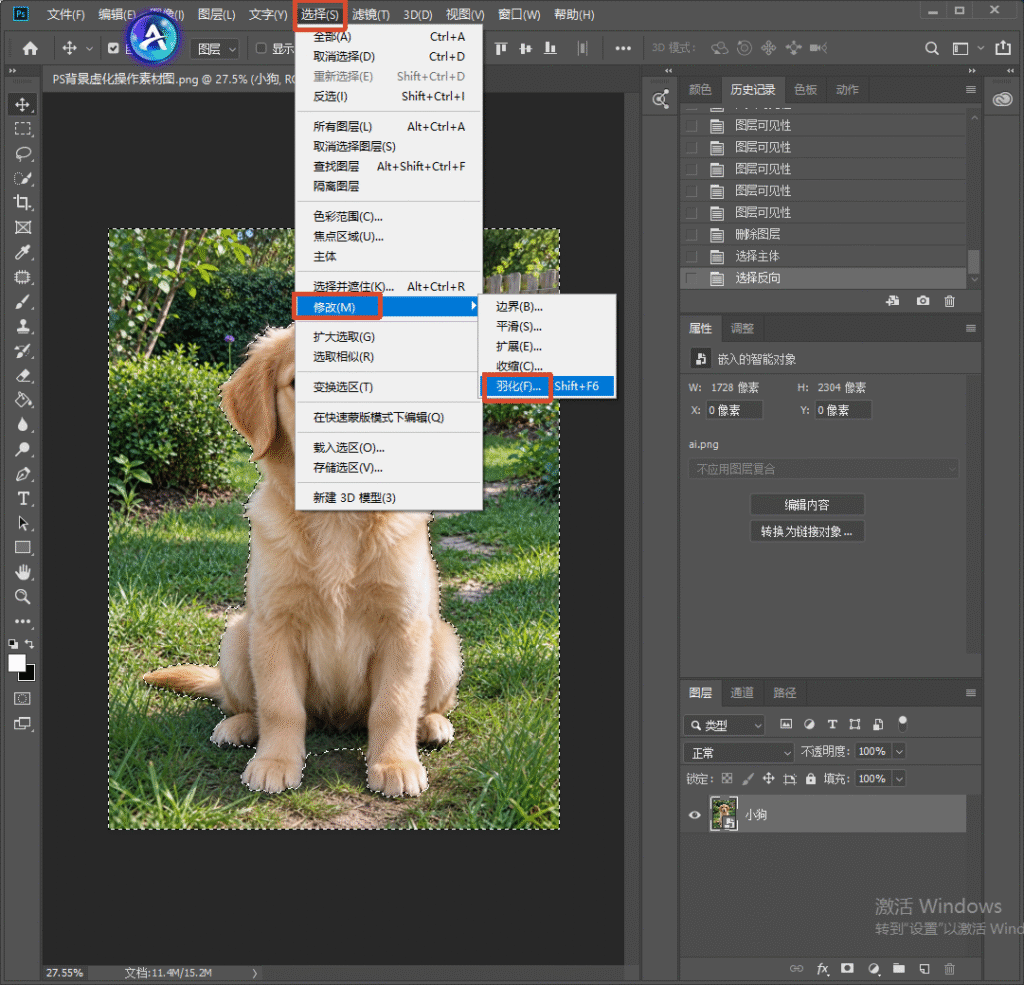
Task: Expand the 不透明度 opacity dropdown arrow
Action: click(899, 752)
